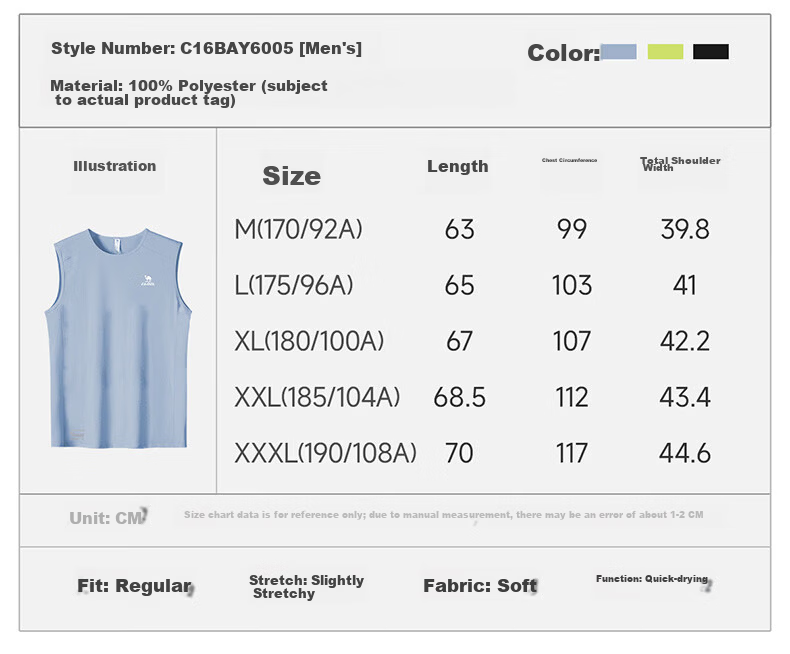Select the black color swatch

[710, 52]
